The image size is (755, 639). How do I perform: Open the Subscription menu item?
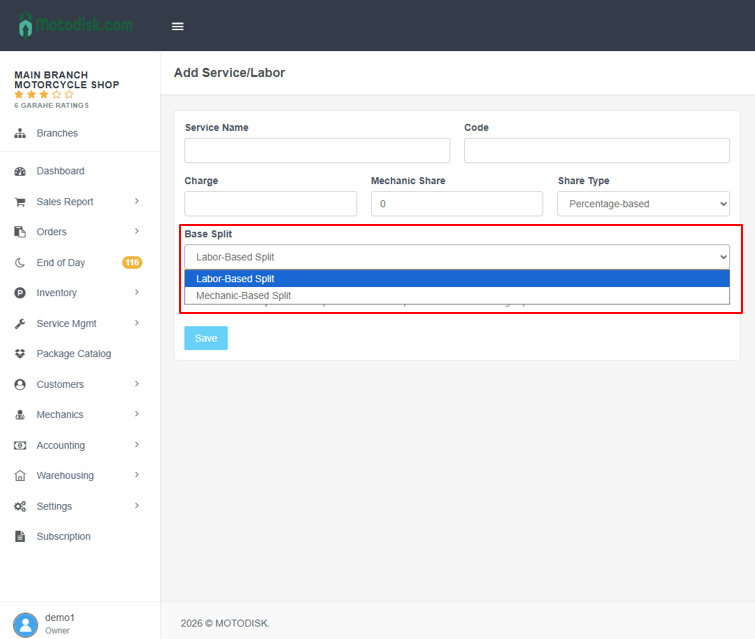coord(63,536)
